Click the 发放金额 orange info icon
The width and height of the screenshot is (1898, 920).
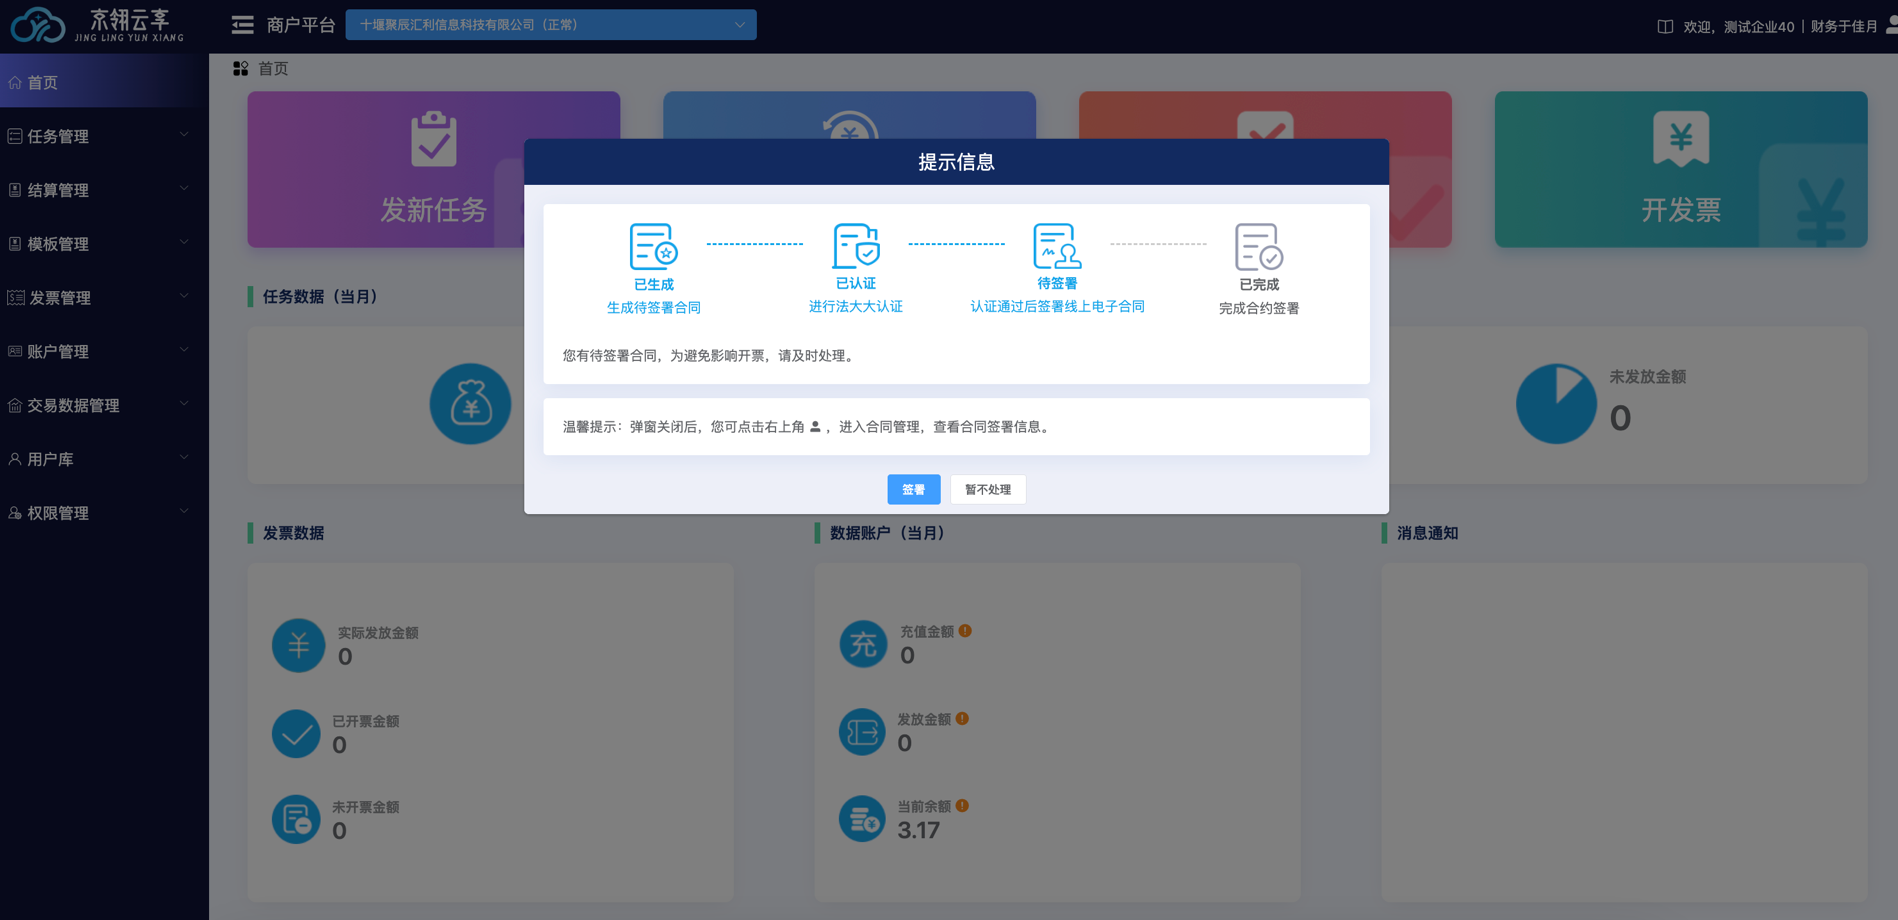tap(962, 719)
